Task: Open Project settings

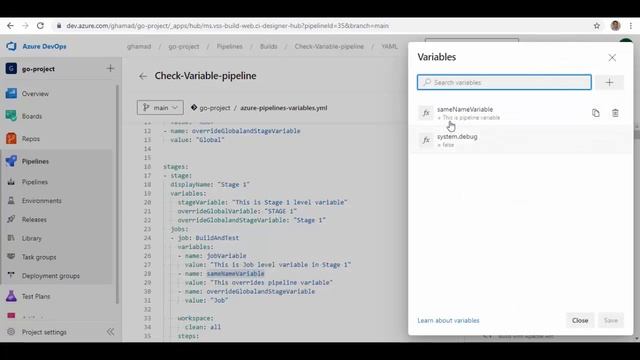Action: click(44, 332)
